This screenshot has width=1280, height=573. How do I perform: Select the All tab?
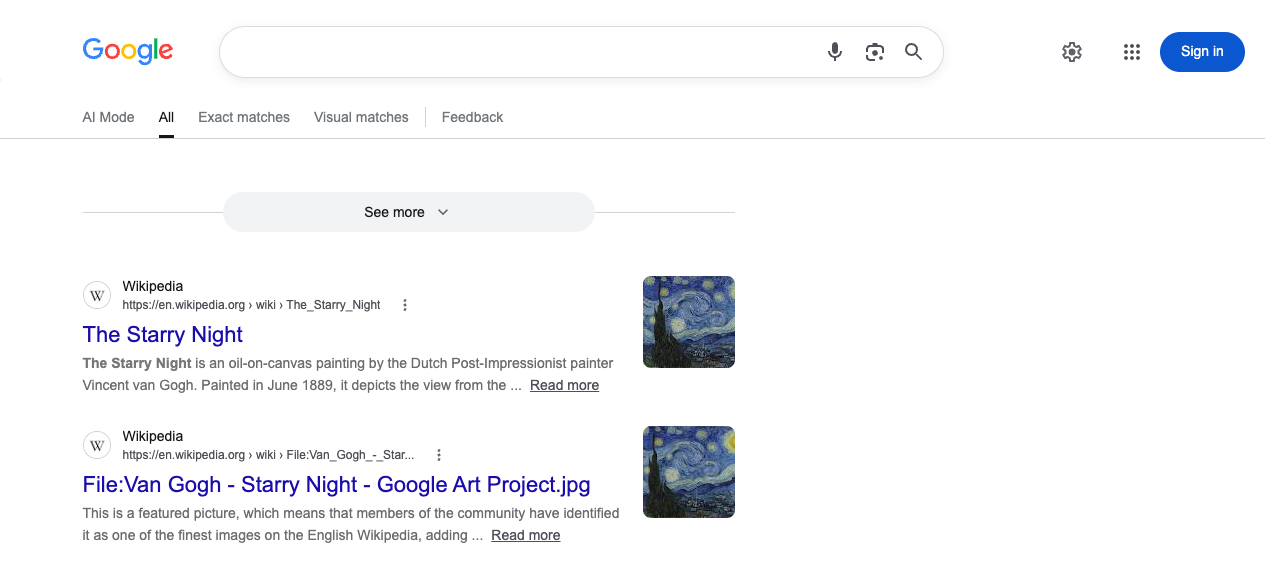point(166,117)
